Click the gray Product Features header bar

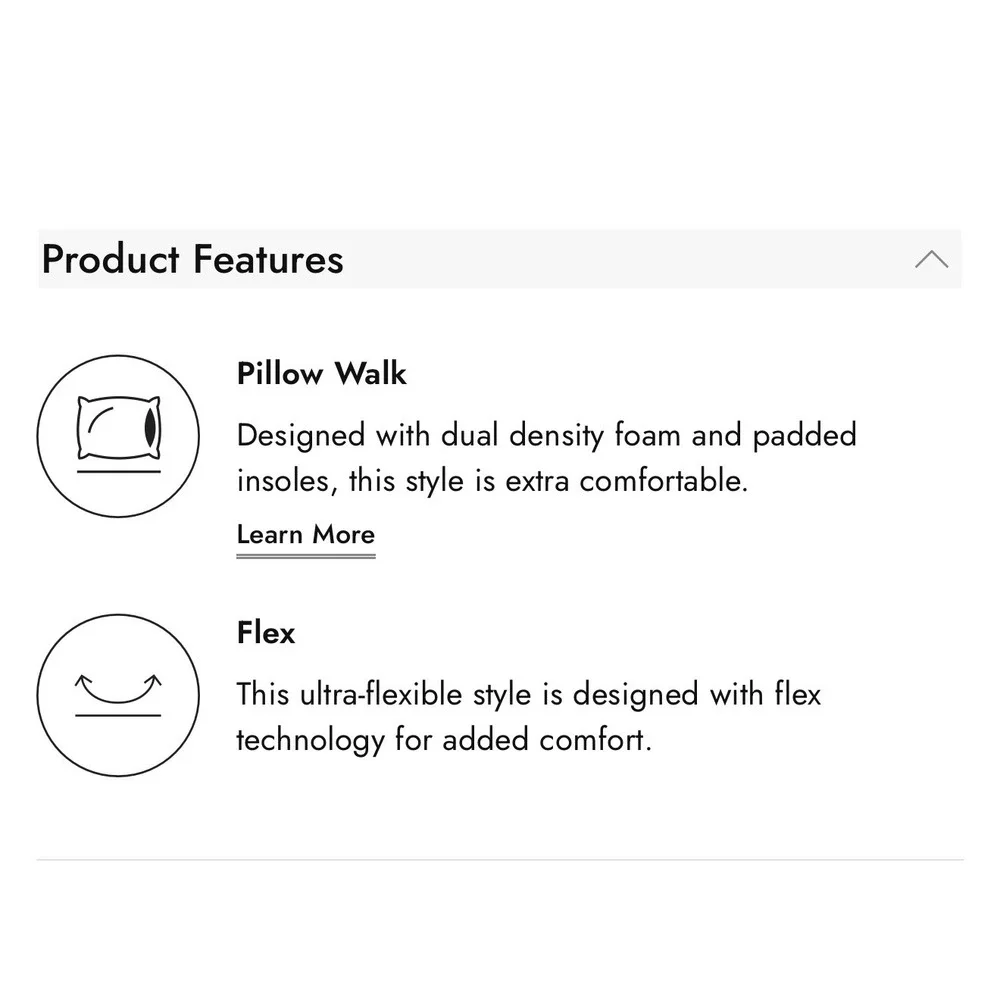tap(499, 259)
